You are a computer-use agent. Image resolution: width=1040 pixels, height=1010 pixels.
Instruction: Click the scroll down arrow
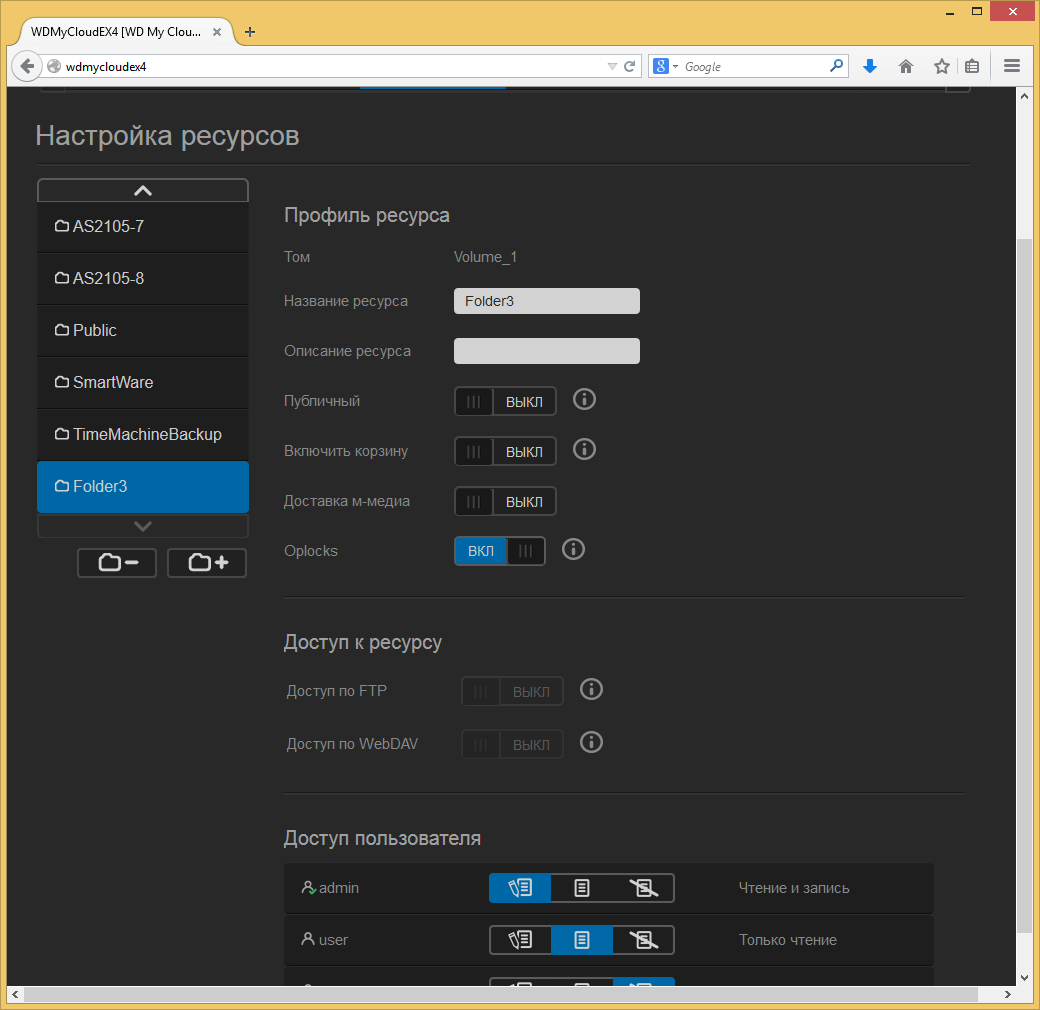point(1024,978)
